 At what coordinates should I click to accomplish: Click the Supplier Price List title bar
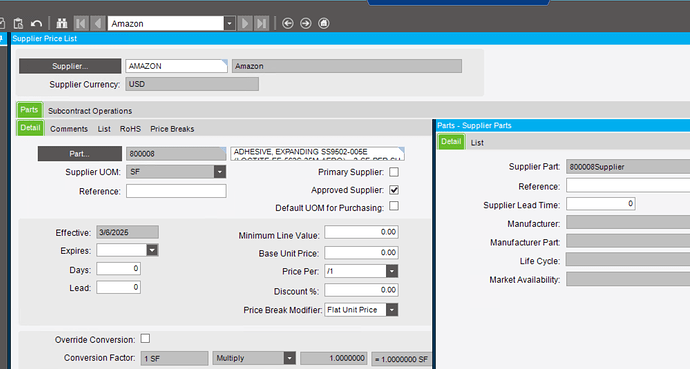click(x=350, y=38)
